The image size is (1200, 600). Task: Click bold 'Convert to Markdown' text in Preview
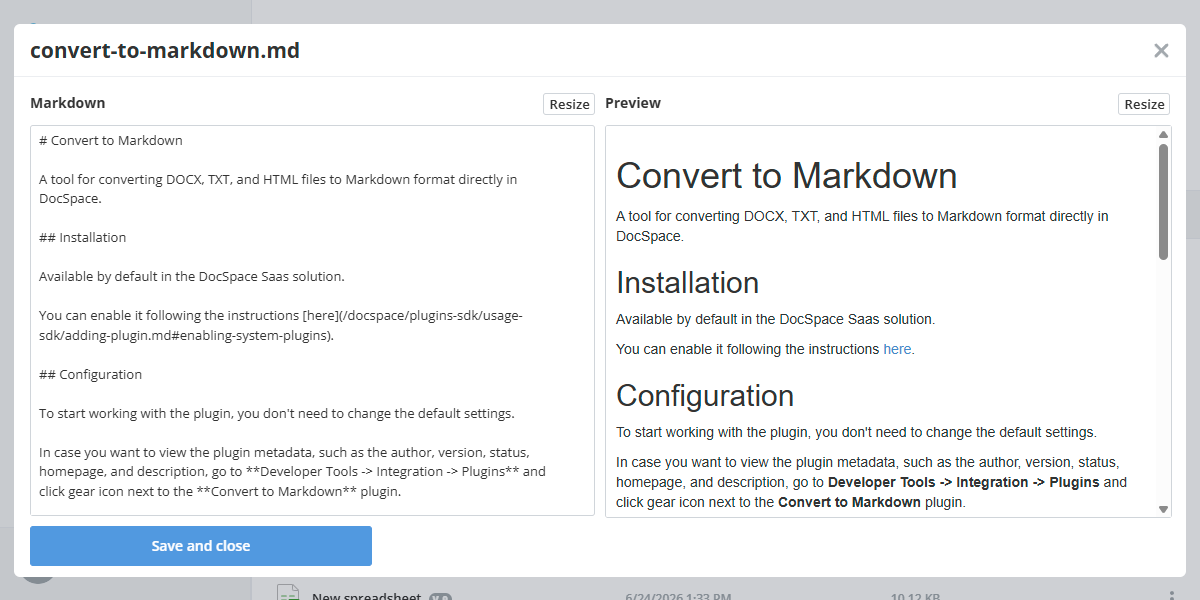coord(849,502)
